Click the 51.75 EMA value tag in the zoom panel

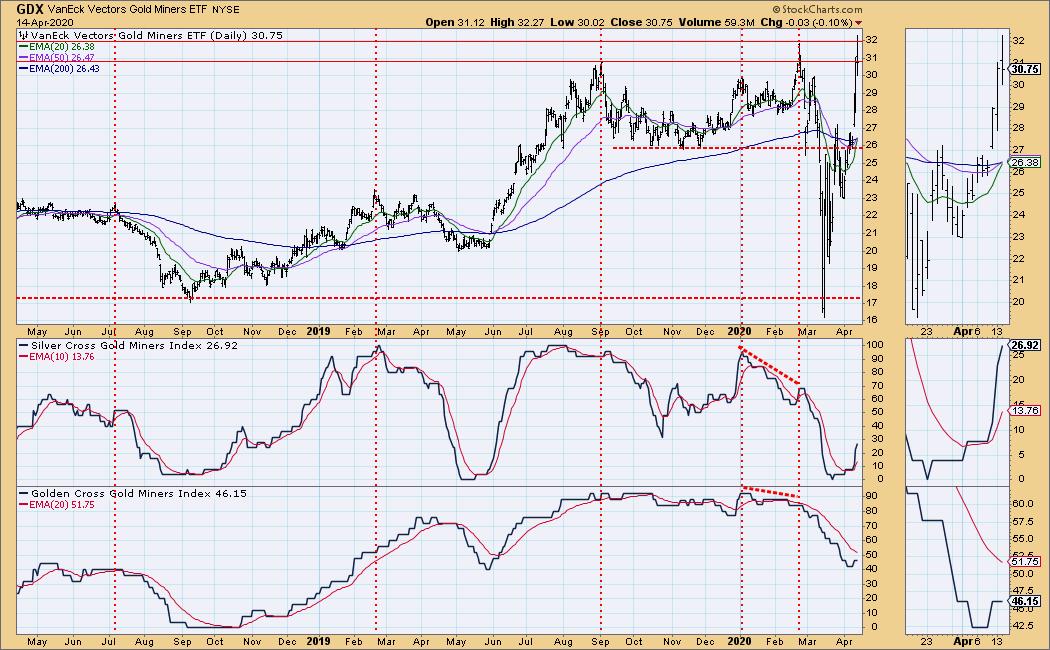click(1025, 562)
